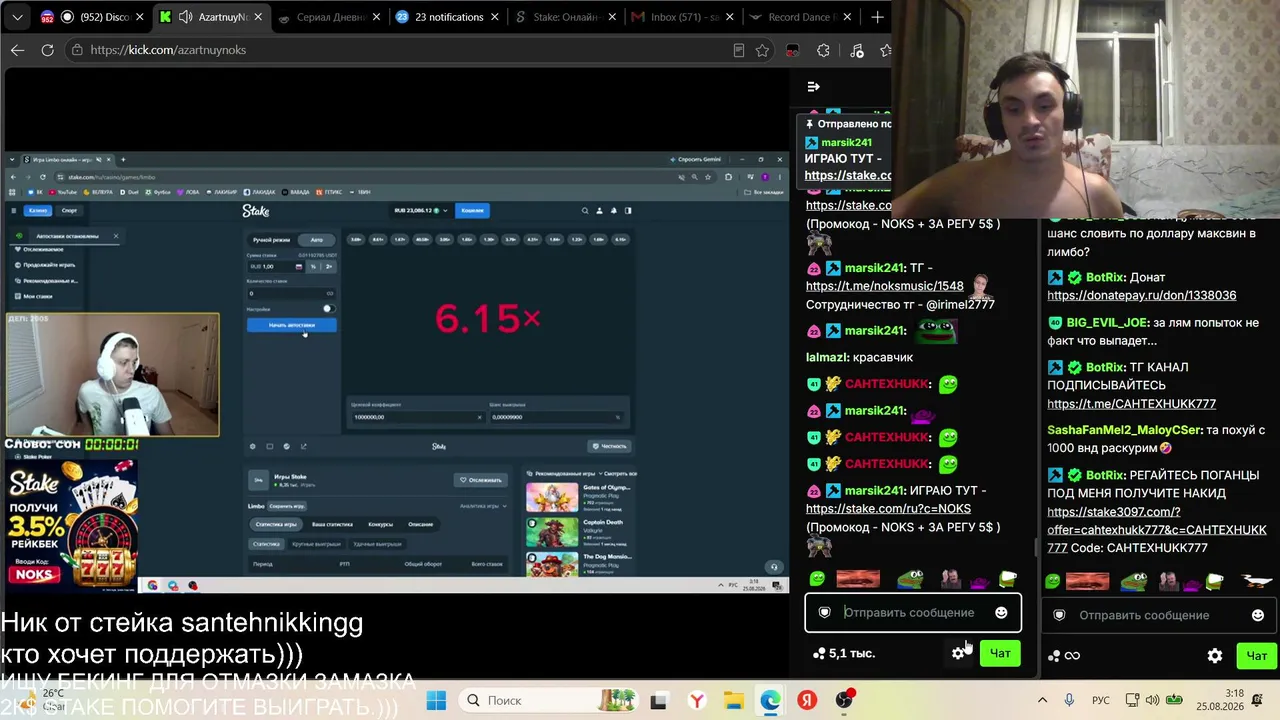Image resolution: width=1280 pixels, height=720 pixels.
Task: Show hidden system tray icons
Action: [1042, 700]
